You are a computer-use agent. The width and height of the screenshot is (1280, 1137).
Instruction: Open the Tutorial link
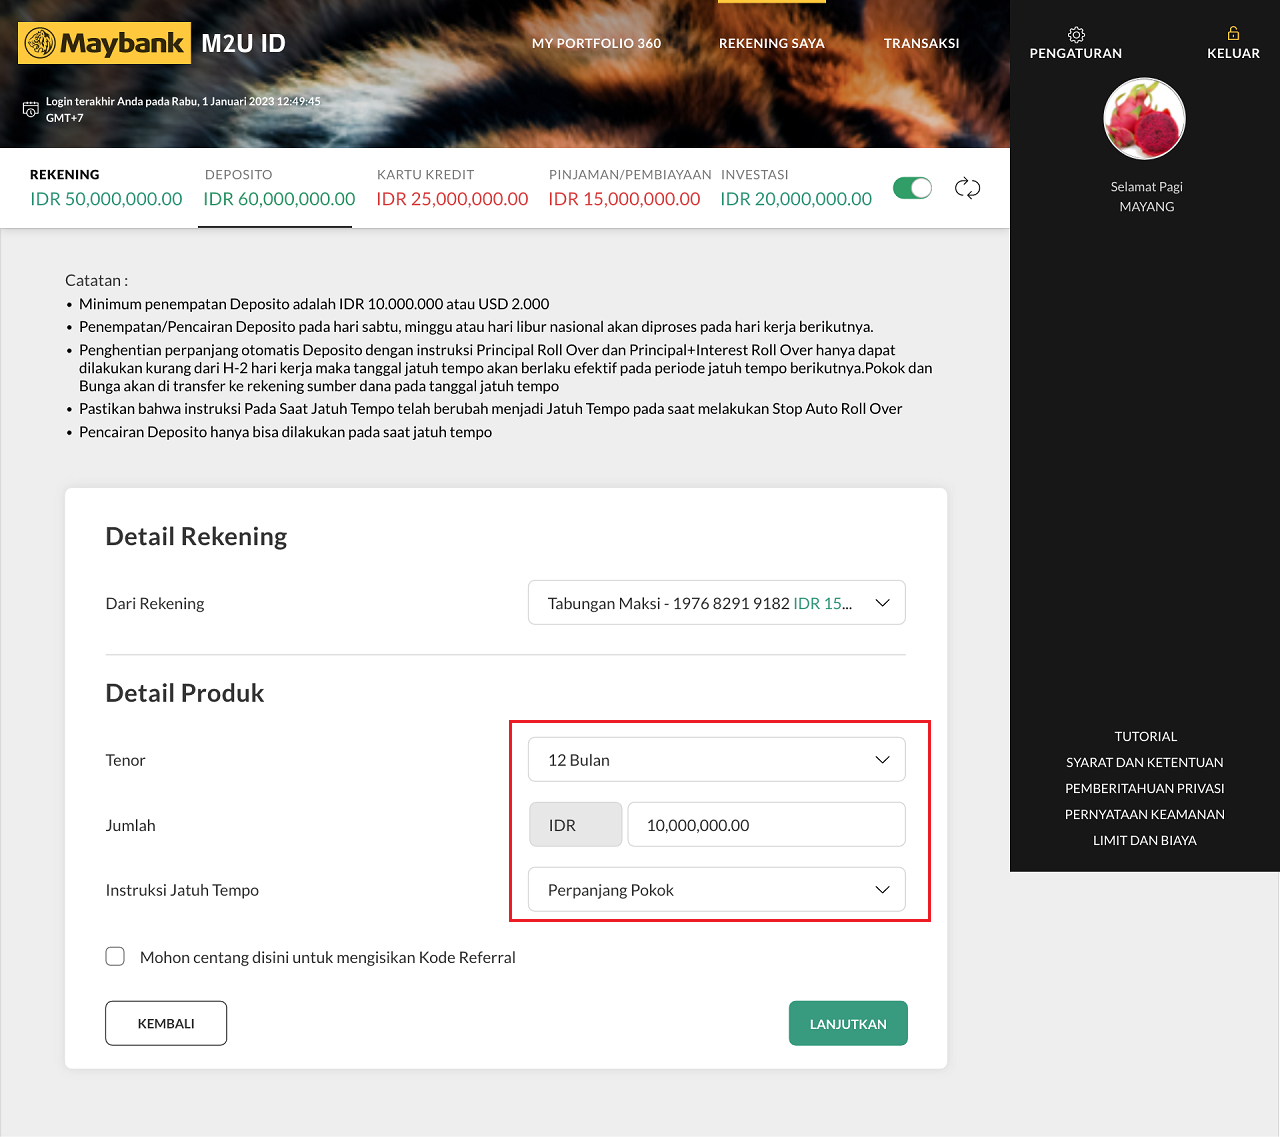1146,736
